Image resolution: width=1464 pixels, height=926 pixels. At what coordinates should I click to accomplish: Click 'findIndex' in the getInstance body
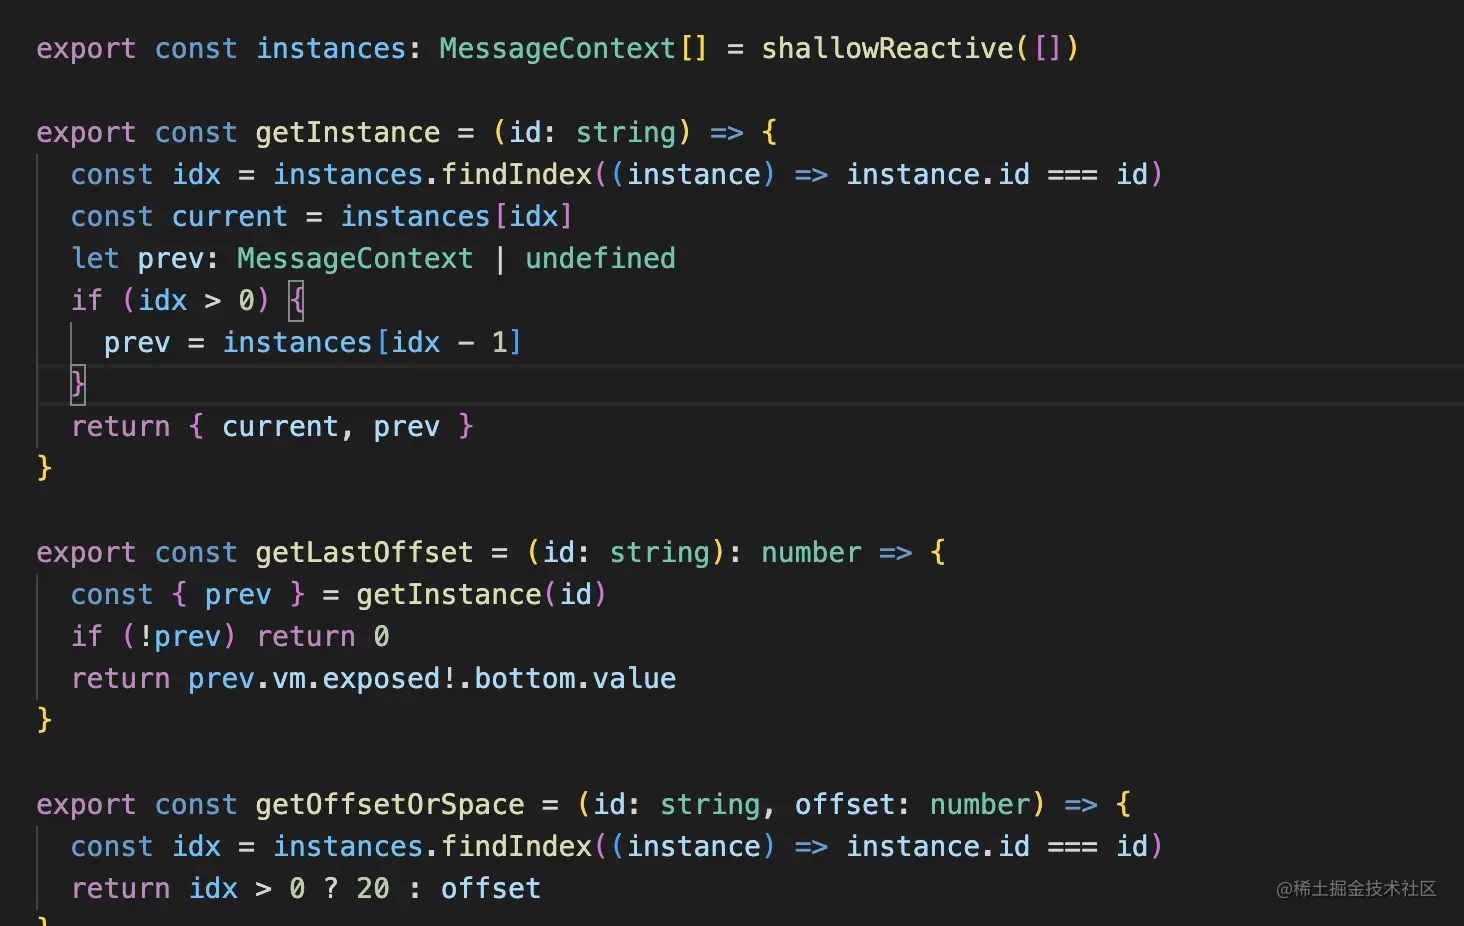pyautogui.click(x=517, y=174)
